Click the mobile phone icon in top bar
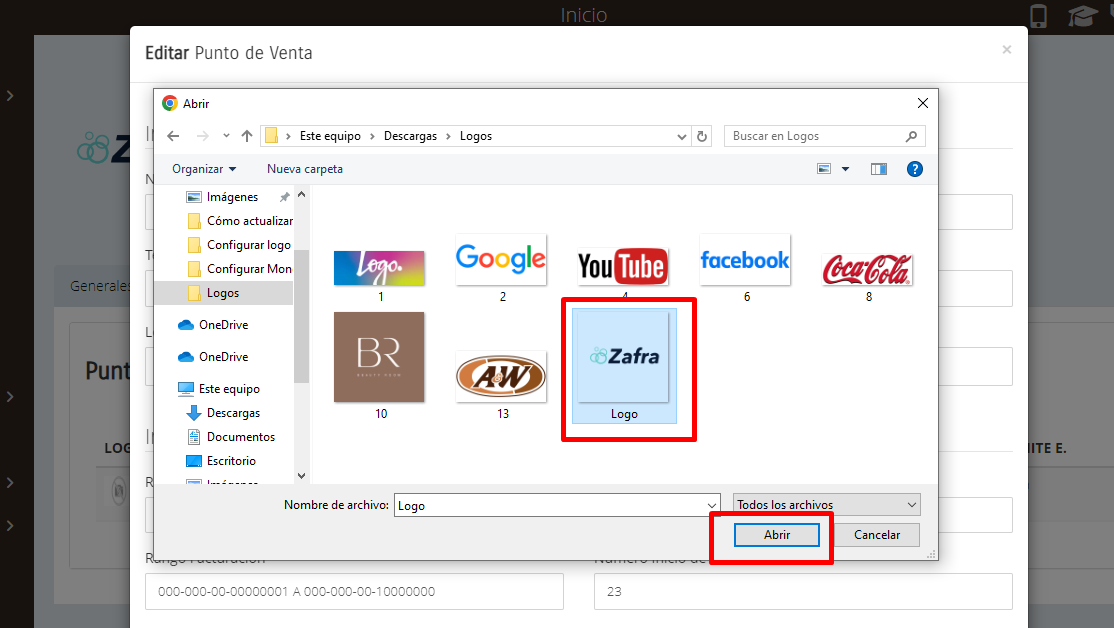1114x628 pixels. point(1038,15)
